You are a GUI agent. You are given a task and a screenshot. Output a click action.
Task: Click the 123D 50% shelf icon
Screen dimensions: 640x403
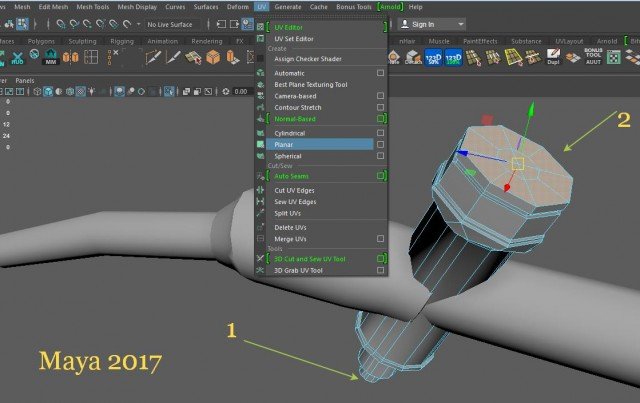point(433,58)
